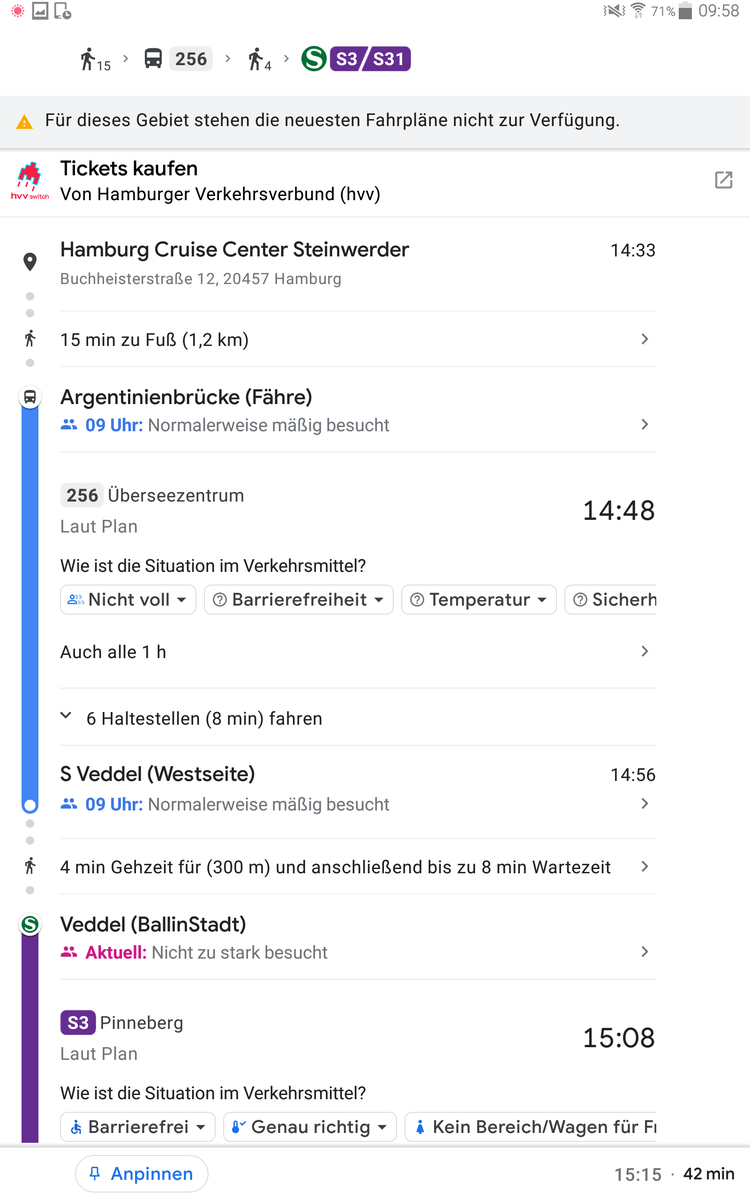Open the 'Nicht voll' crowding dropdown
The width and height of the screenshot is (750, 1200).
(128, 600)
